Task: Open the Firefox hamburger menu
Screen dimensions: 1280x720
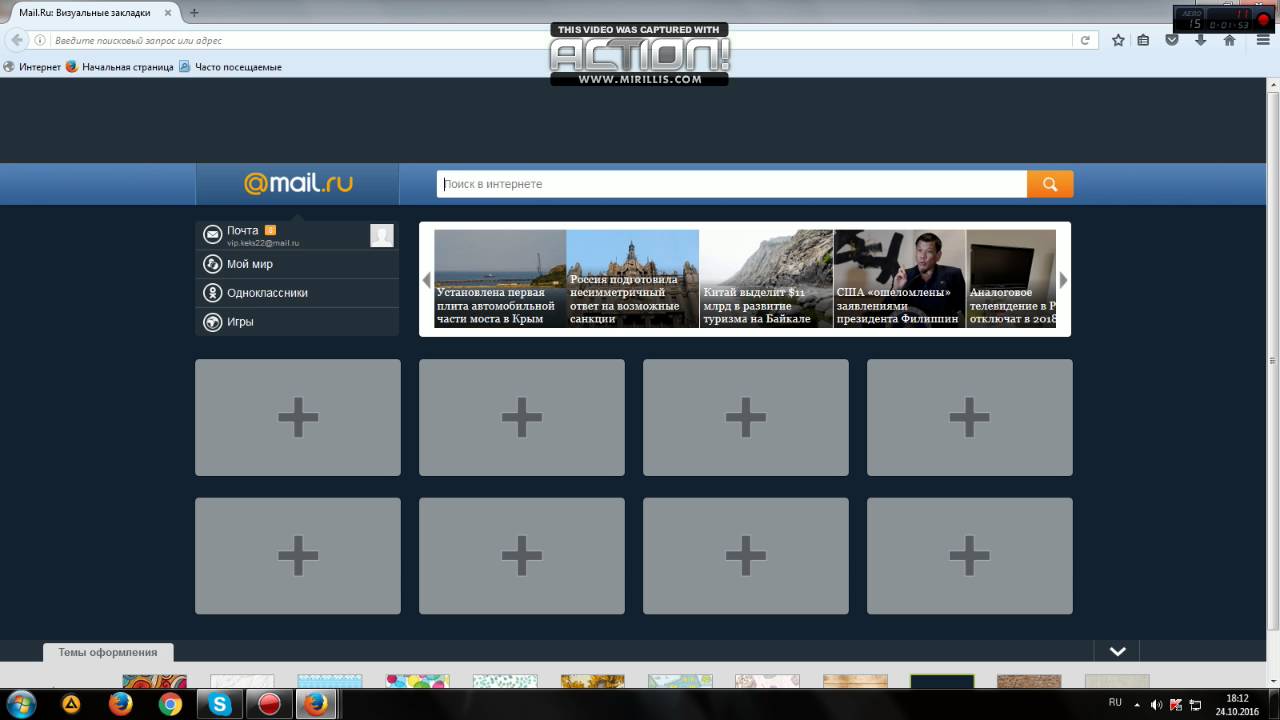Action: pyautogui.click(x=1263, y=40)
